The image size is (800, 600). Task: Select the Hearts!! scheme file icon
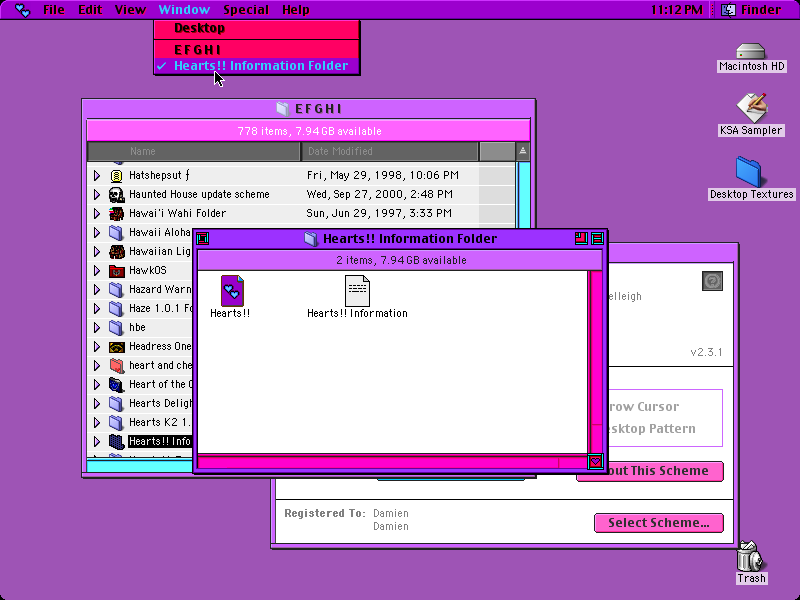232,291
